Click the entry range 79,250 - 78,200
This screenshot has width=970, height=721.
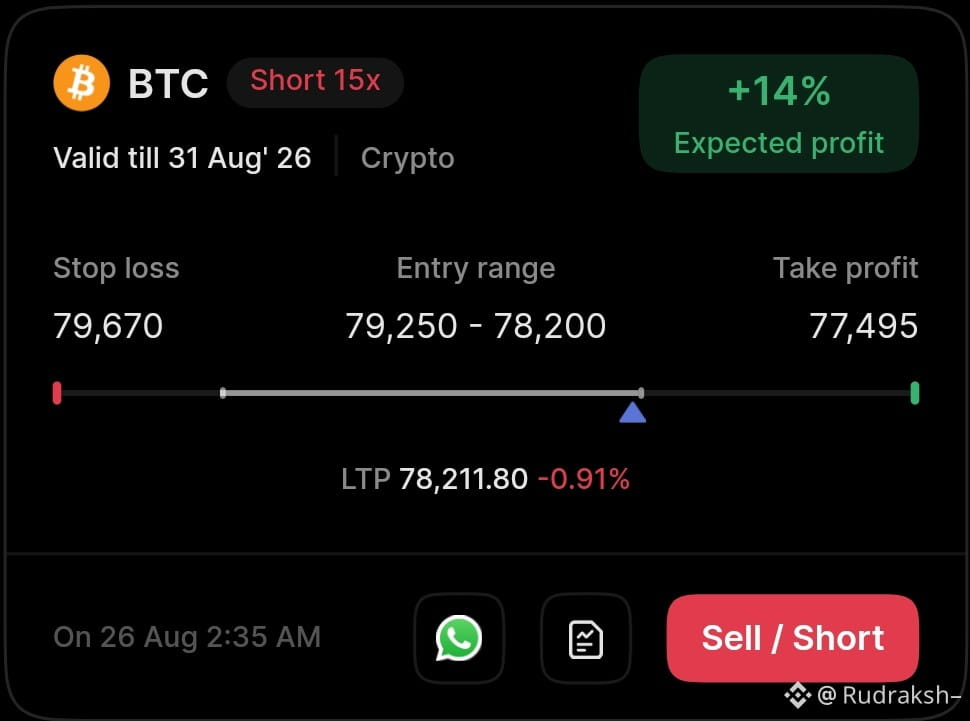(476, 326)
